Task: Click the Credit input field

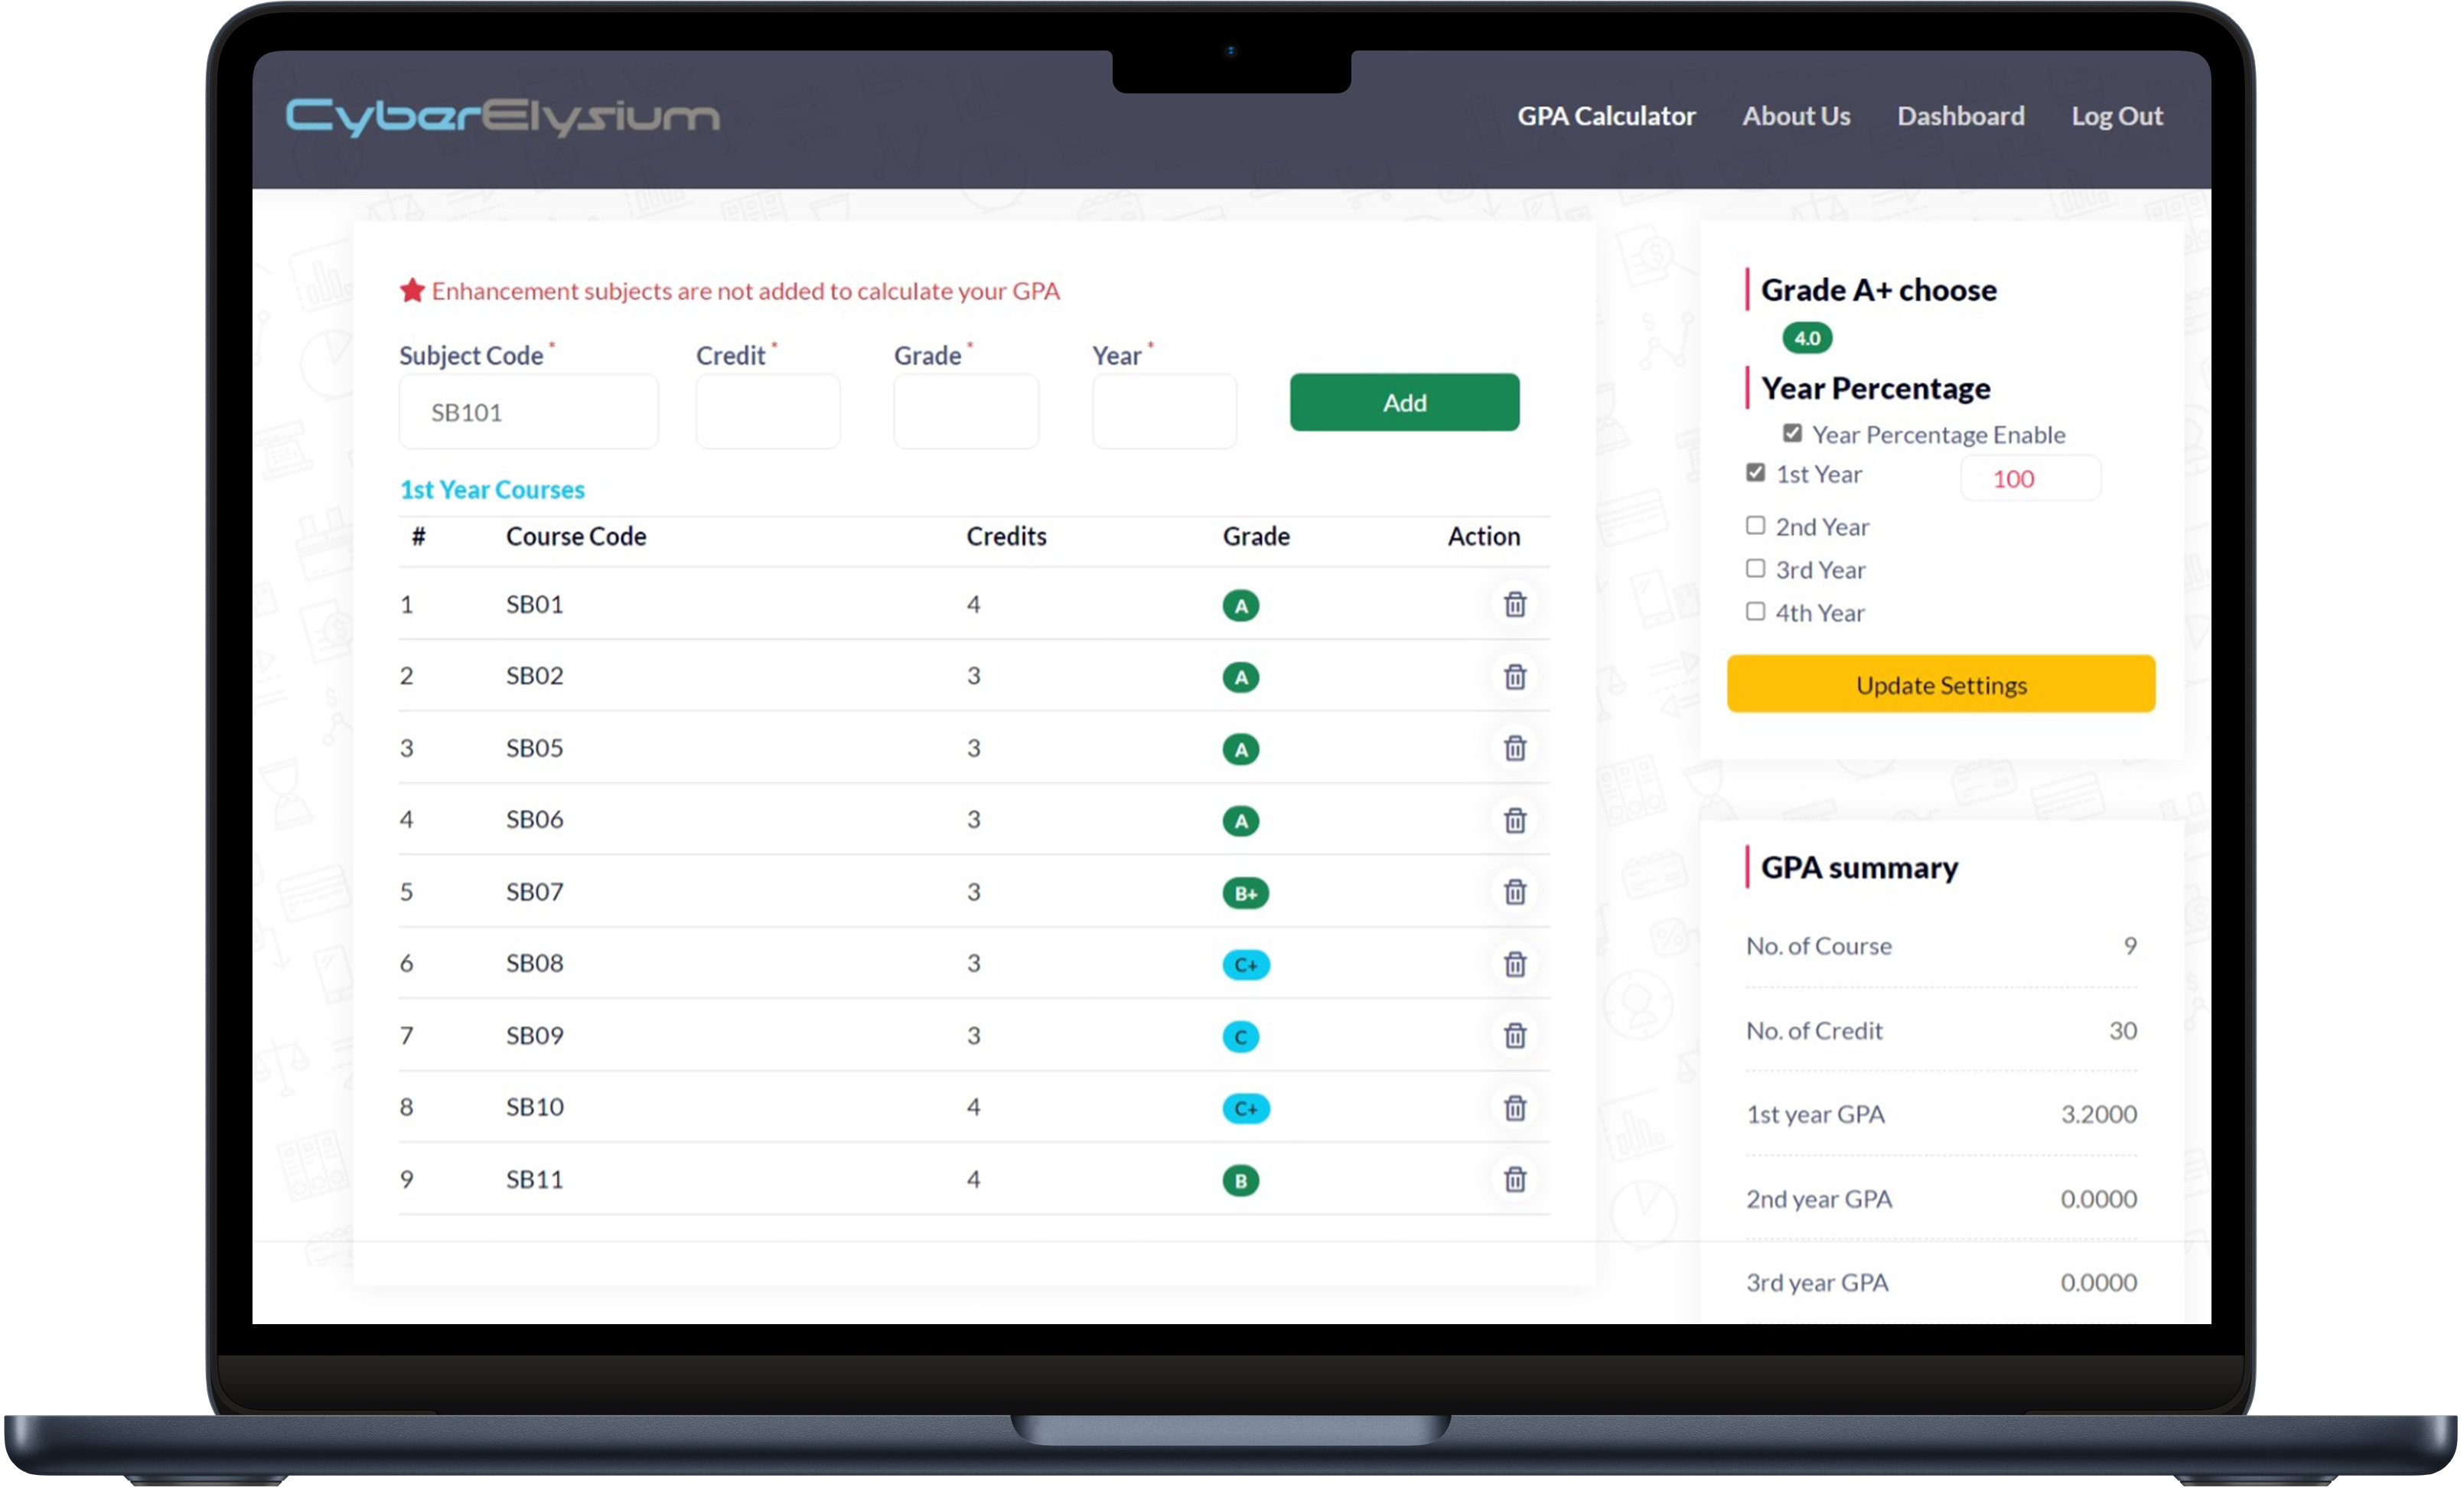Action: (767, 411)
